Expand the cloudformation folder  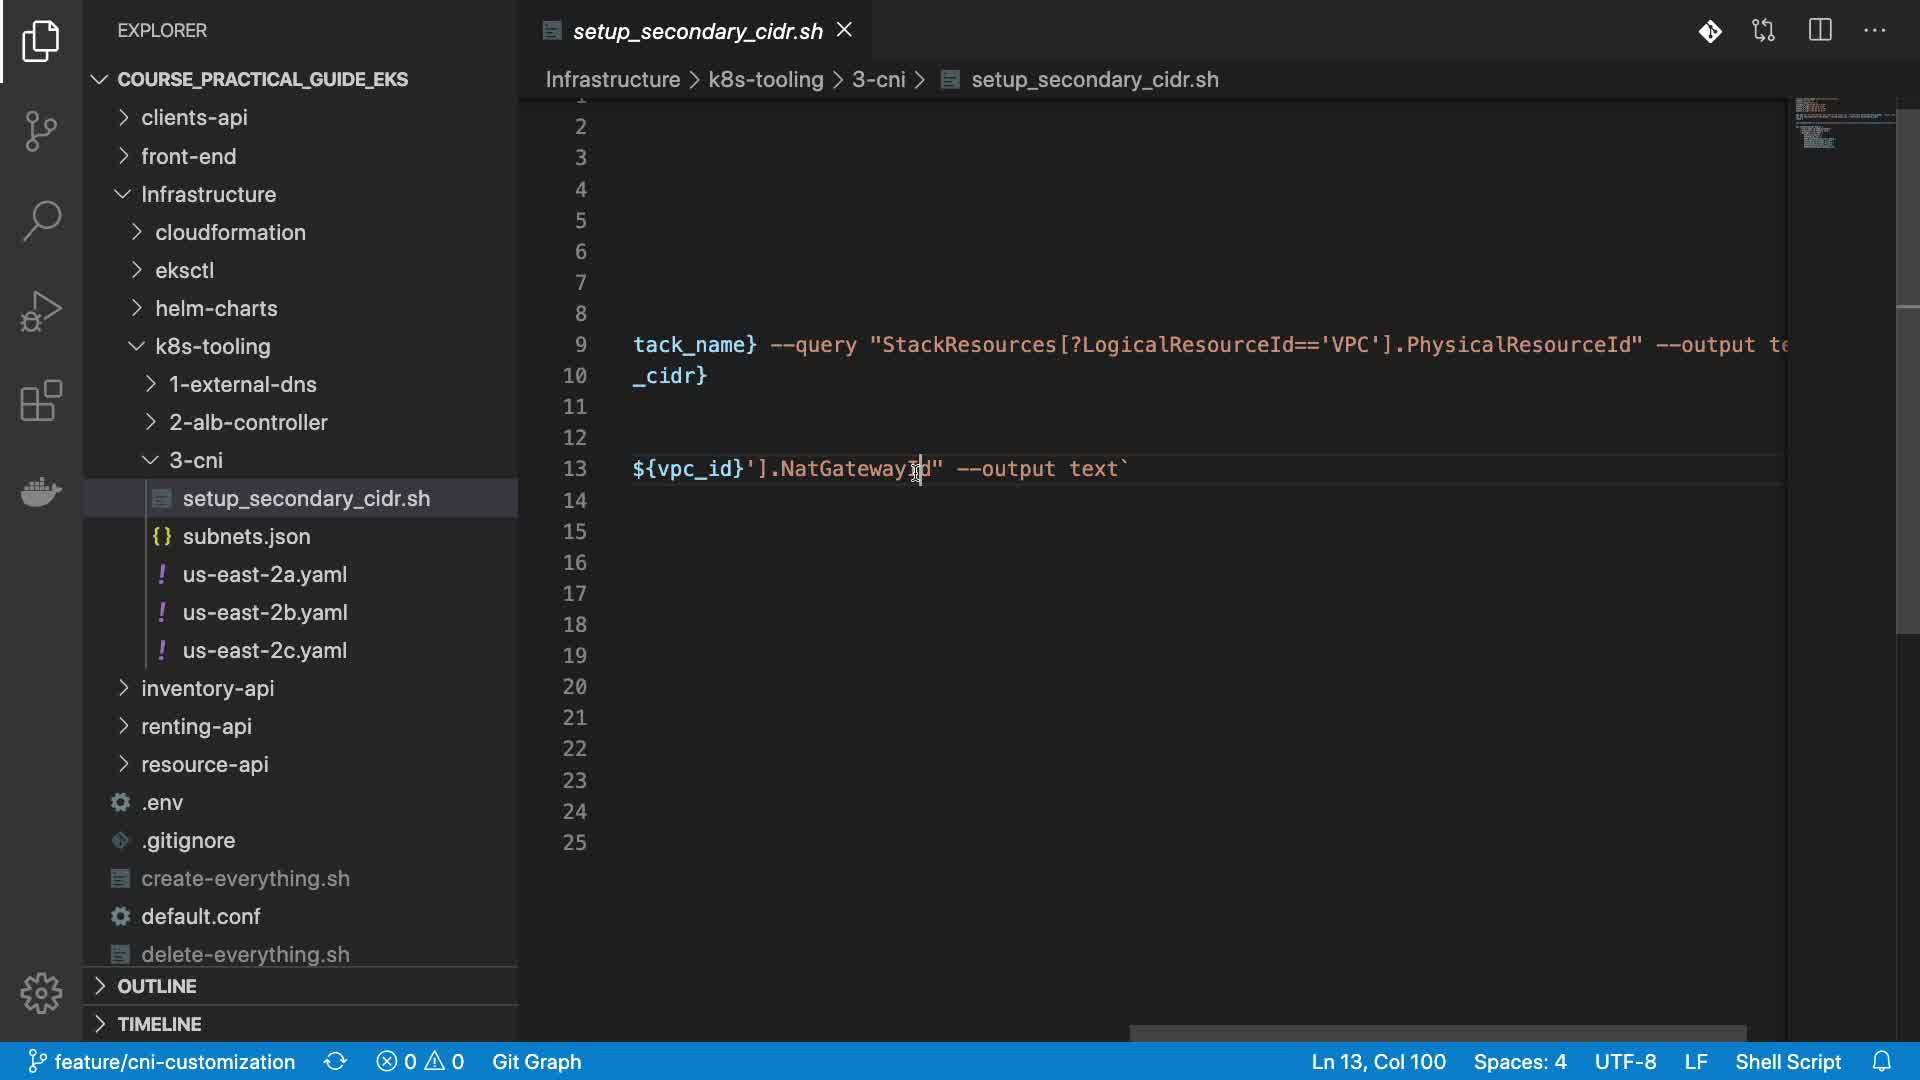pyautogui.click(x=230, y=232)
